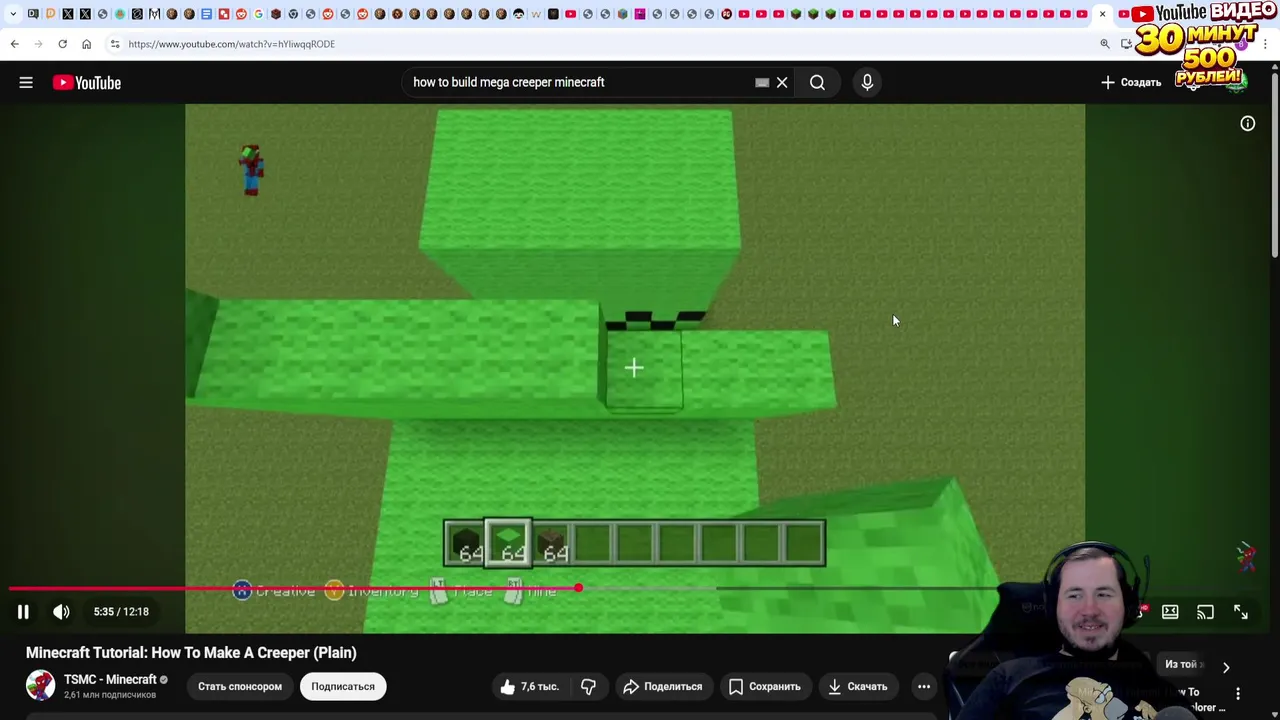1280x720 pixels.
Task: Pause the playing video
Action: (x=23, y=612)
